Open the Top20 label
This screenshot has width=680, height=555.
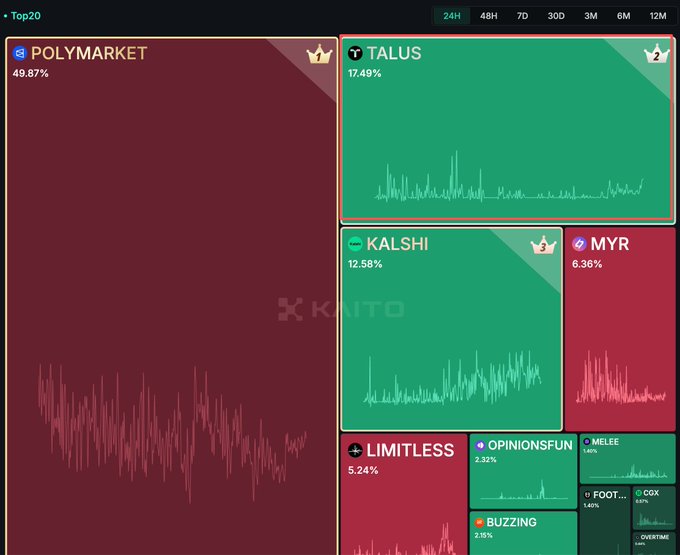(26, 16)
